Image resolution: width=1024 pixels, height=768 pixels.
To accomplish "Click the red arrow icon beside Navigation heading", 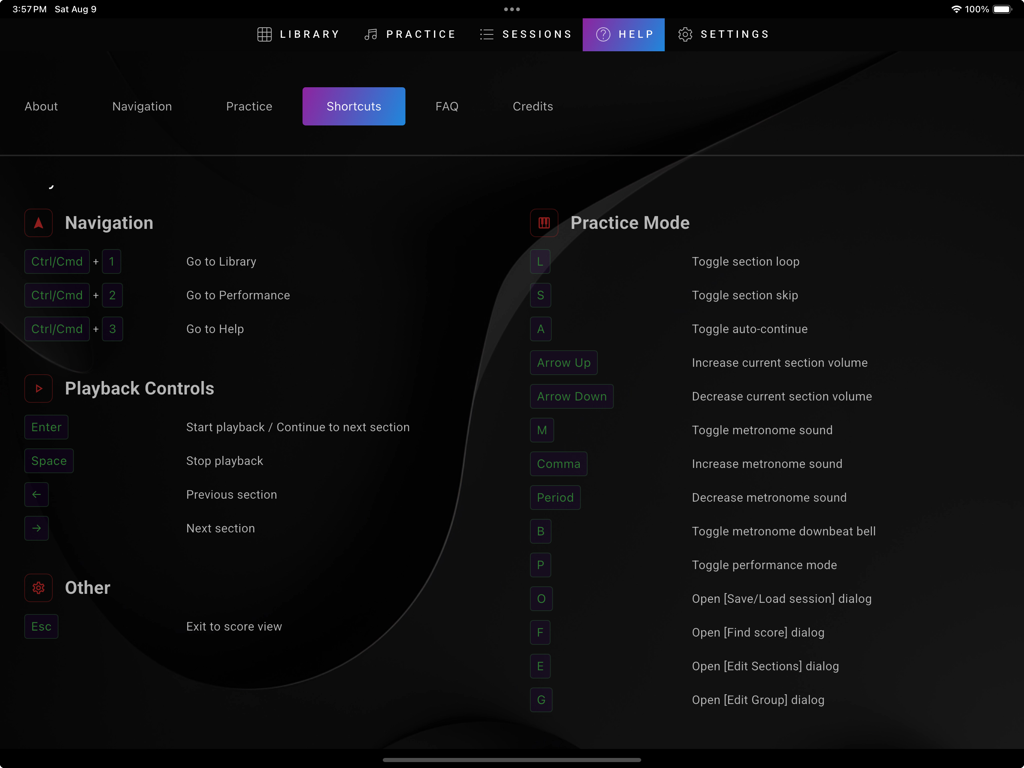I will pos(38,222).
